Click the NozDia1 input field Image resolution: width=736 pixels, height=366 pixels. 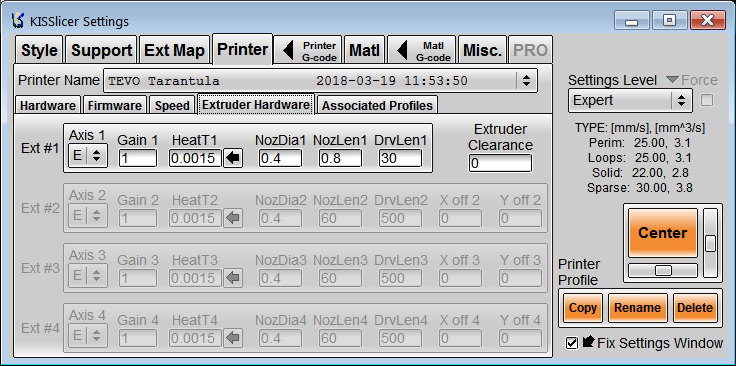coord(280,159)
